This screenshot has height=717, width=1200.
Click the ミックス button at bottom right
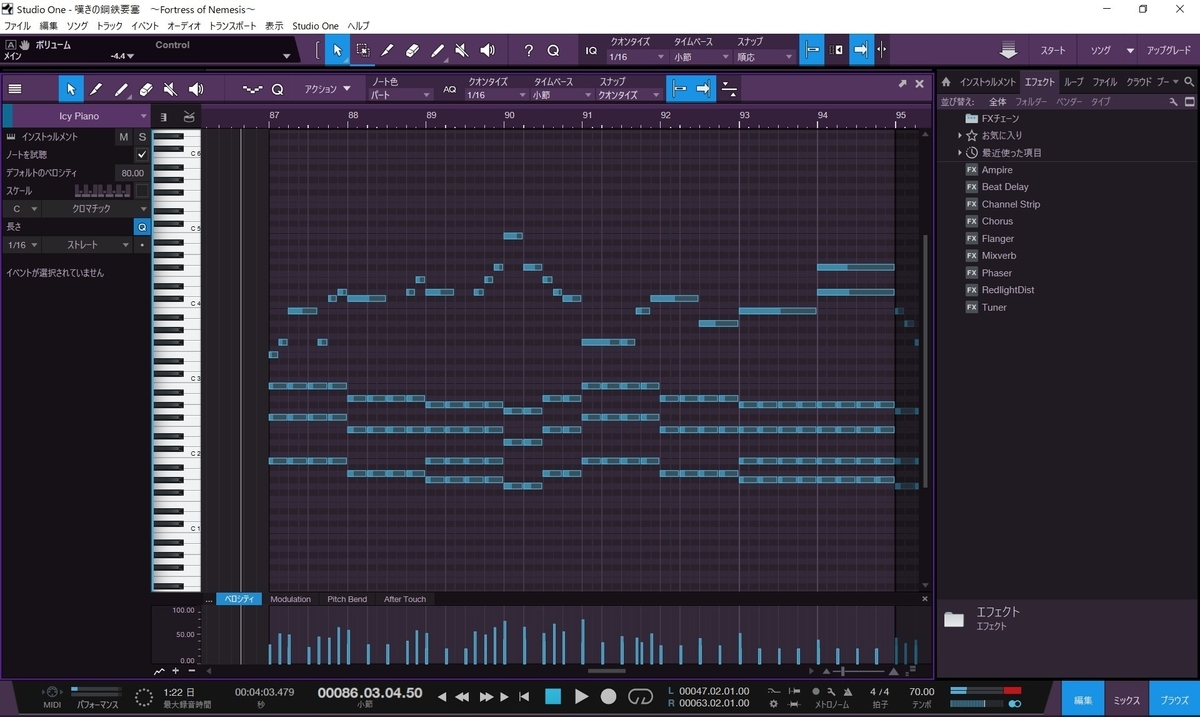tap(1126, 700)
